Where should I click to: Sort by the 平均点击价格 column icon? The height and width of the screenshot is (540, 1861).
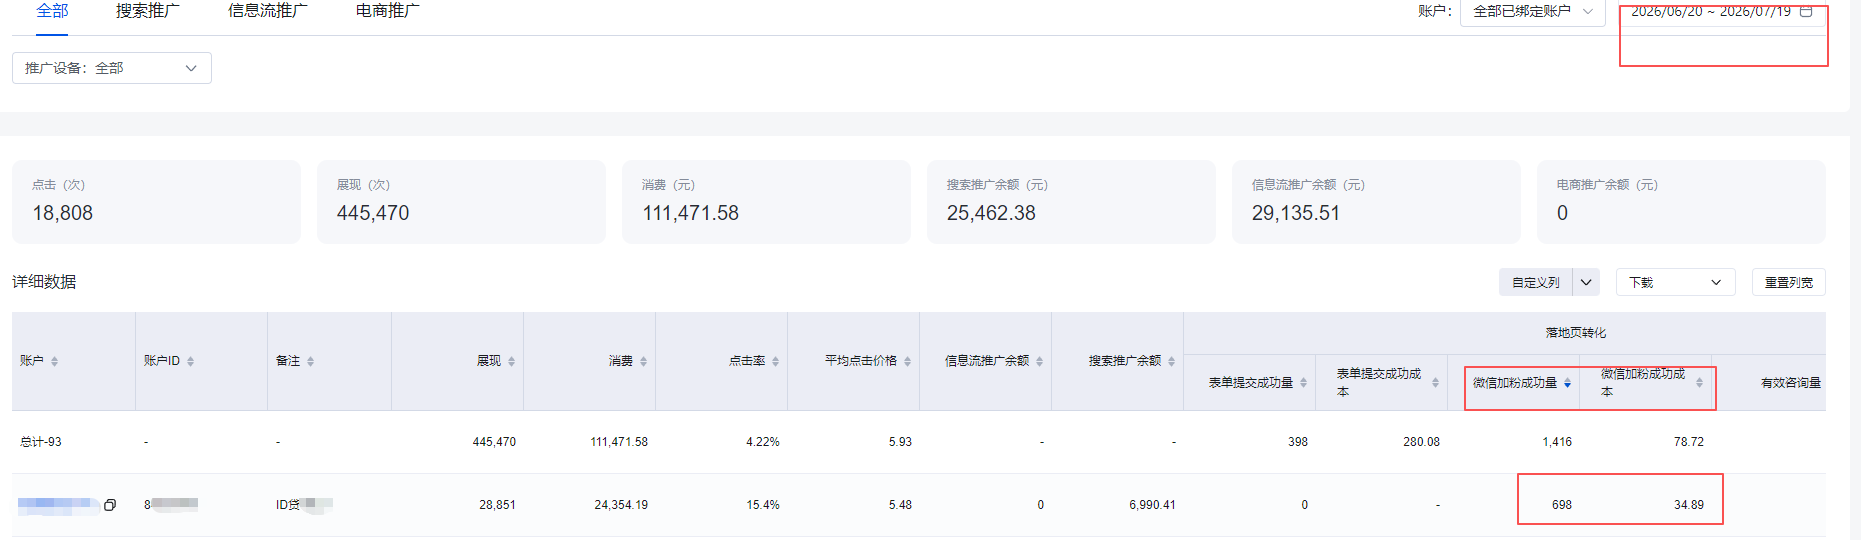[907, 361]
